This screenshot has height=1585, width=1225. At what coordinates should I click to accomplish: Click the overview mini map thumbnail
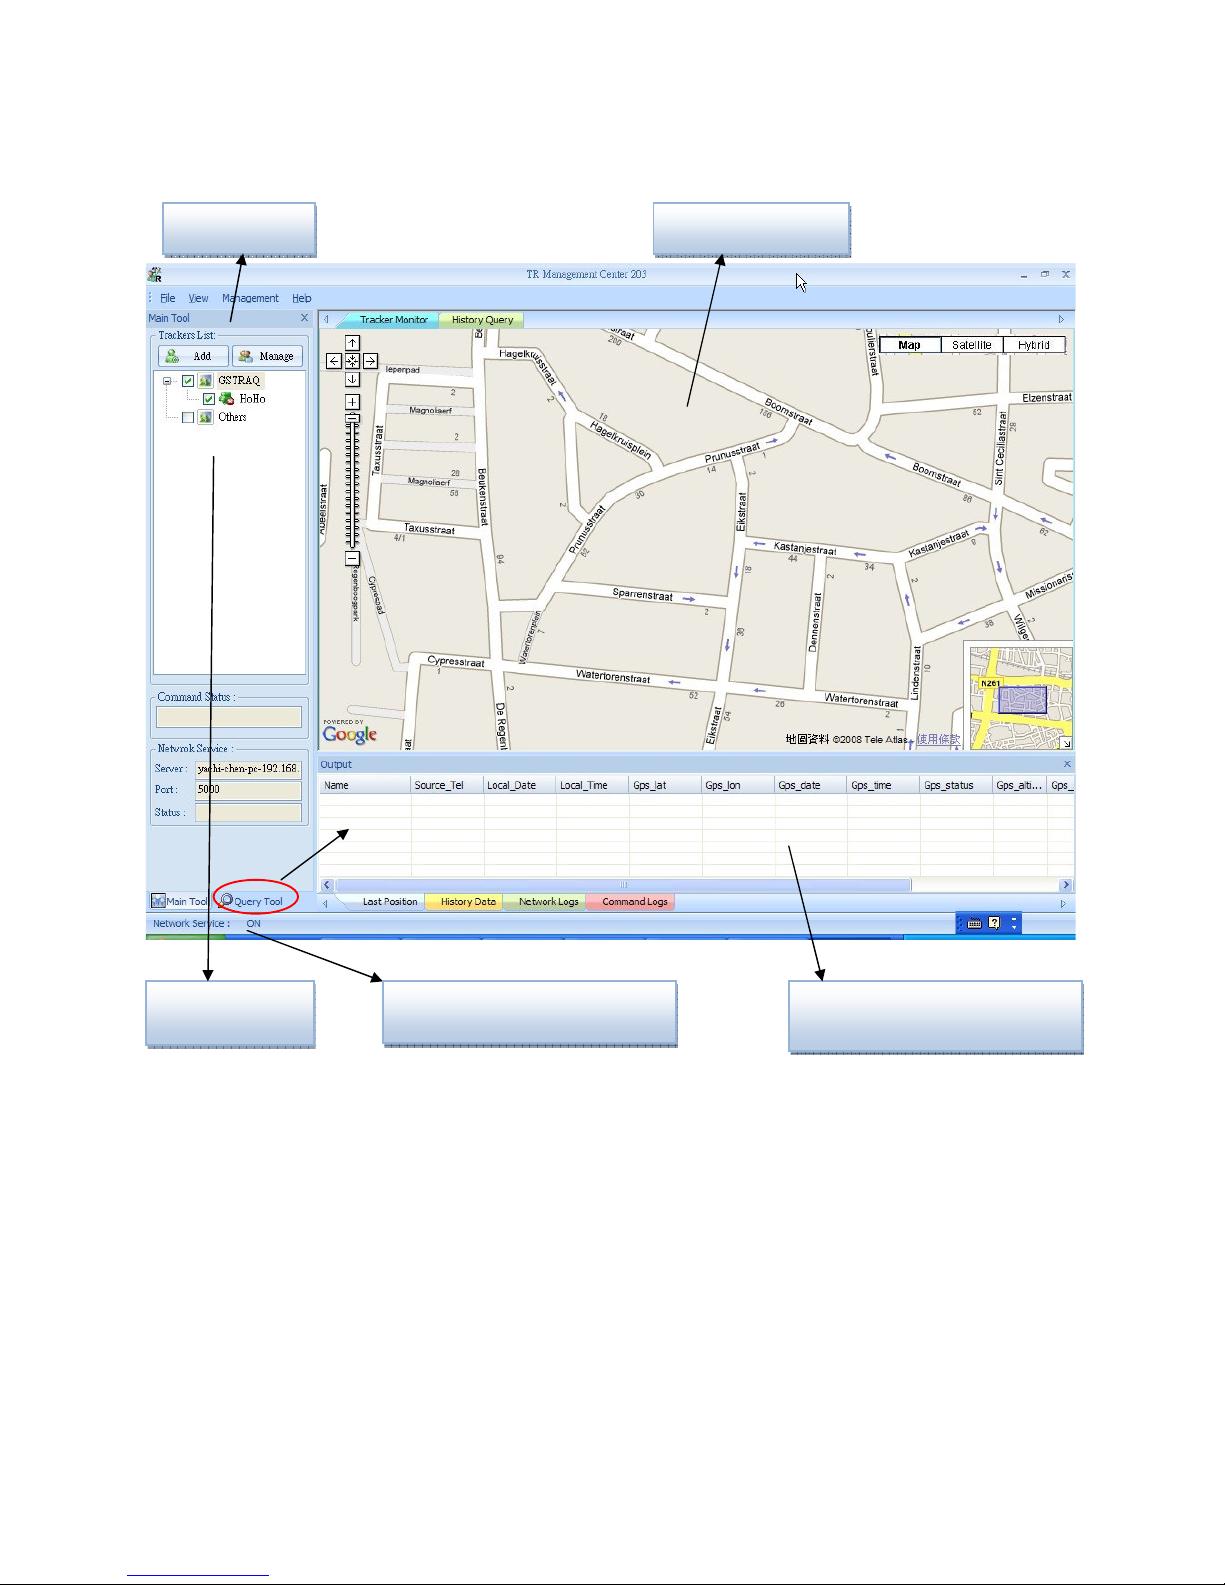pyautogui.click(x=1019, y=696)
